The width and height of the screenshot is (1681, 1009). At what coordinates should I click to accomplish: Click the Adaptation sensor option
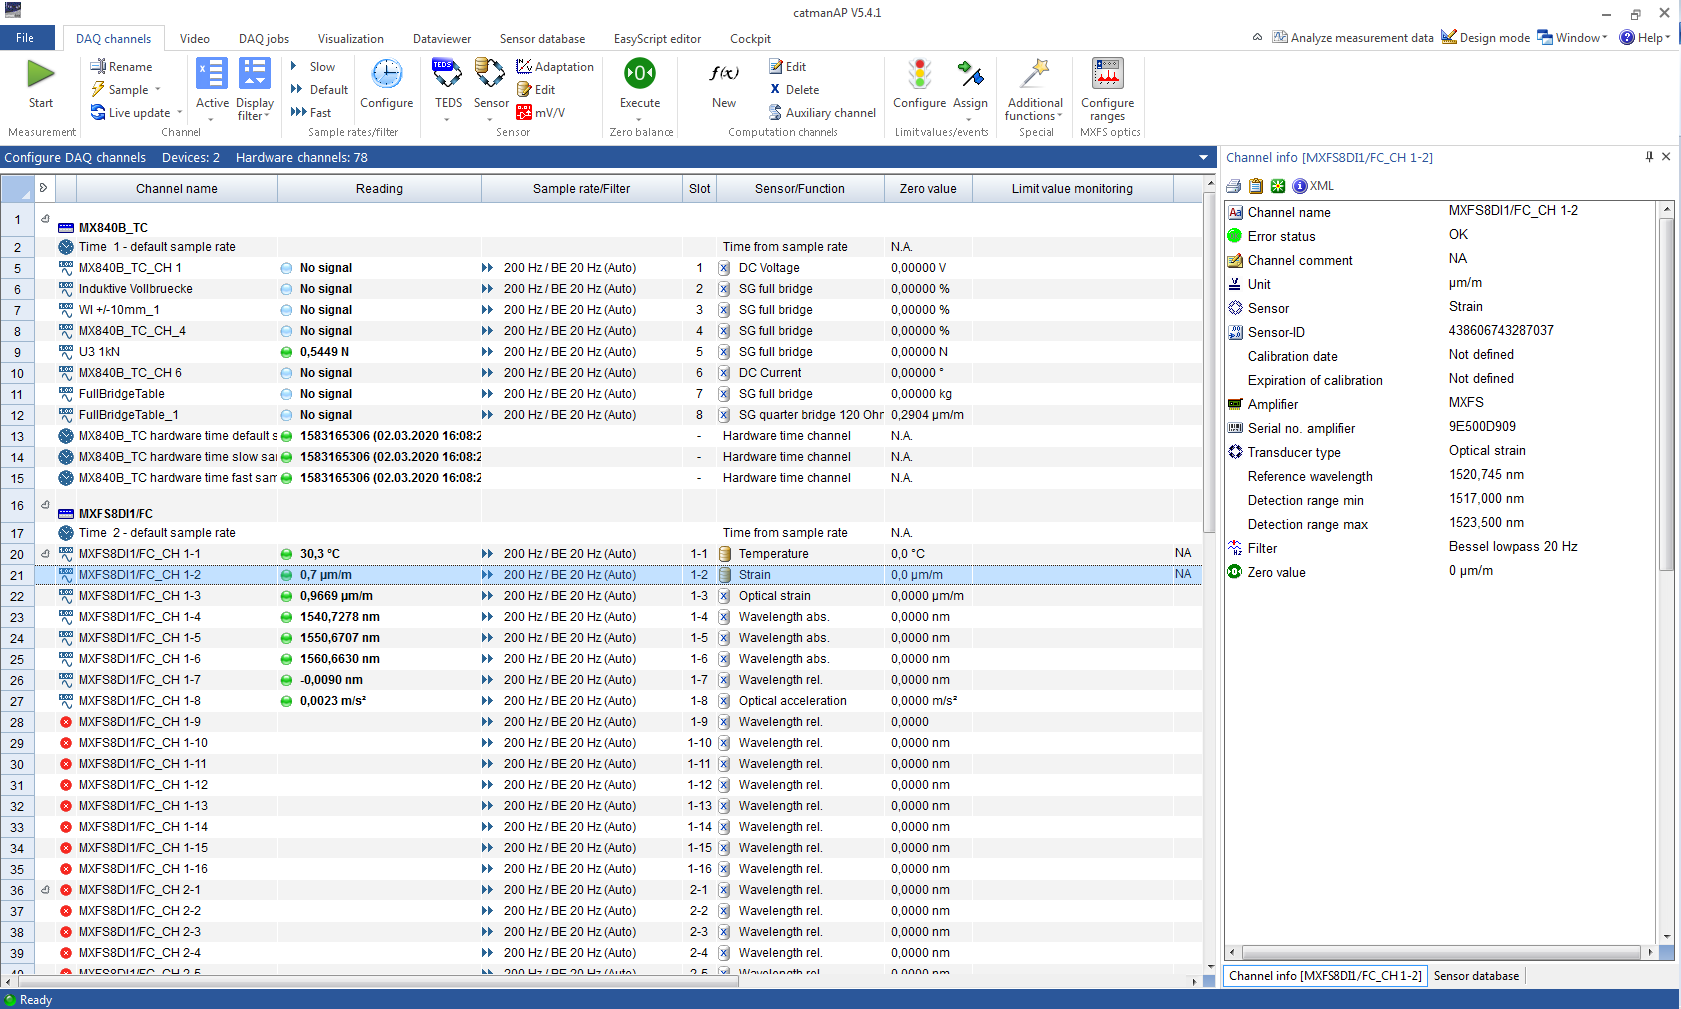(555, 67)
